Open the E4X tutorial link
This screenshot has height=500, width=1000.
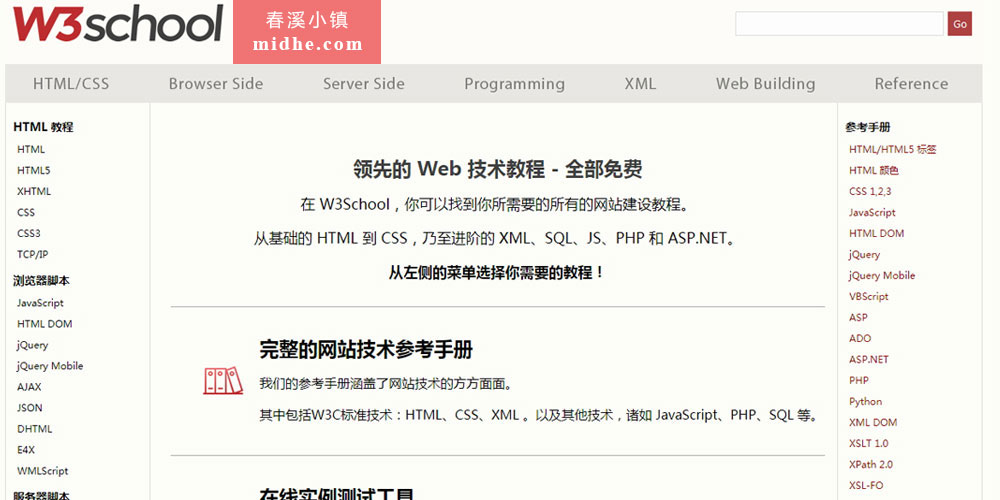tap(26, 450)
